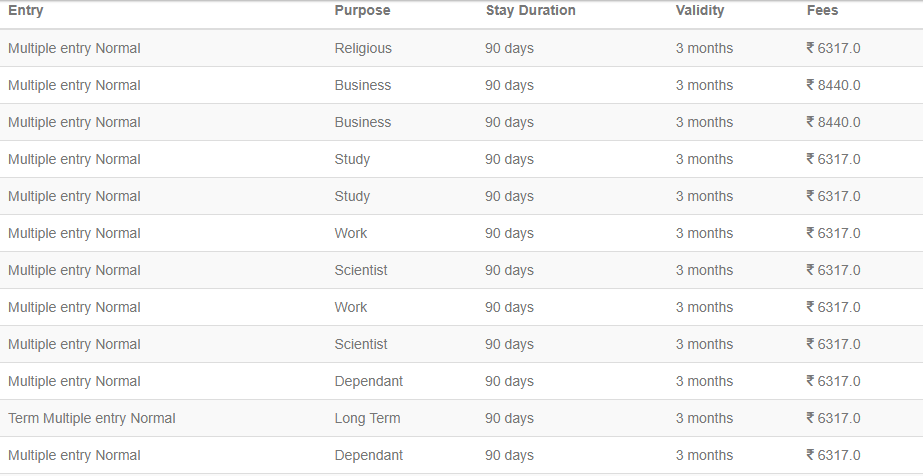Click the Fees column header
Screen dimensions: 923x476
coord(822,11)
